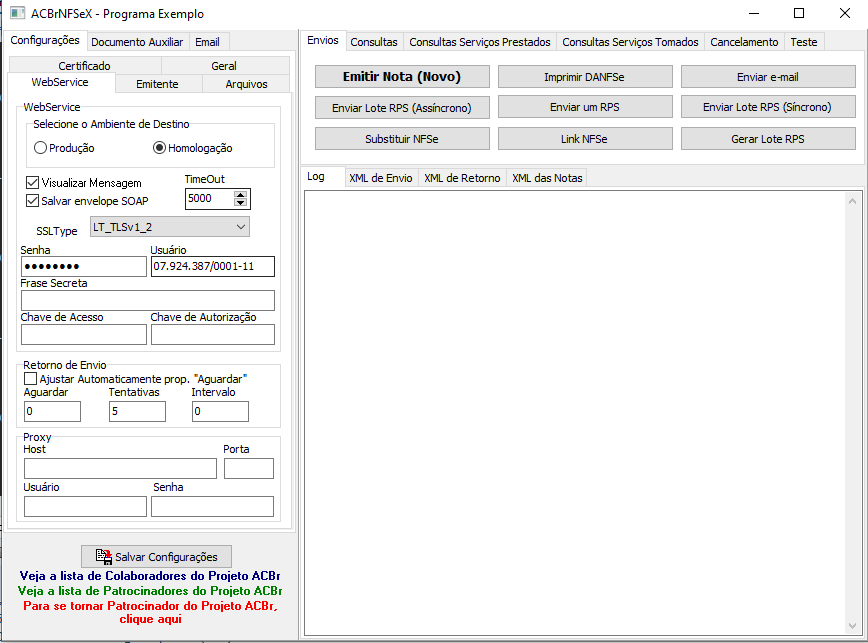
Task: Increase TimeOut with the up arrow
Action: [x=240, y=195]
